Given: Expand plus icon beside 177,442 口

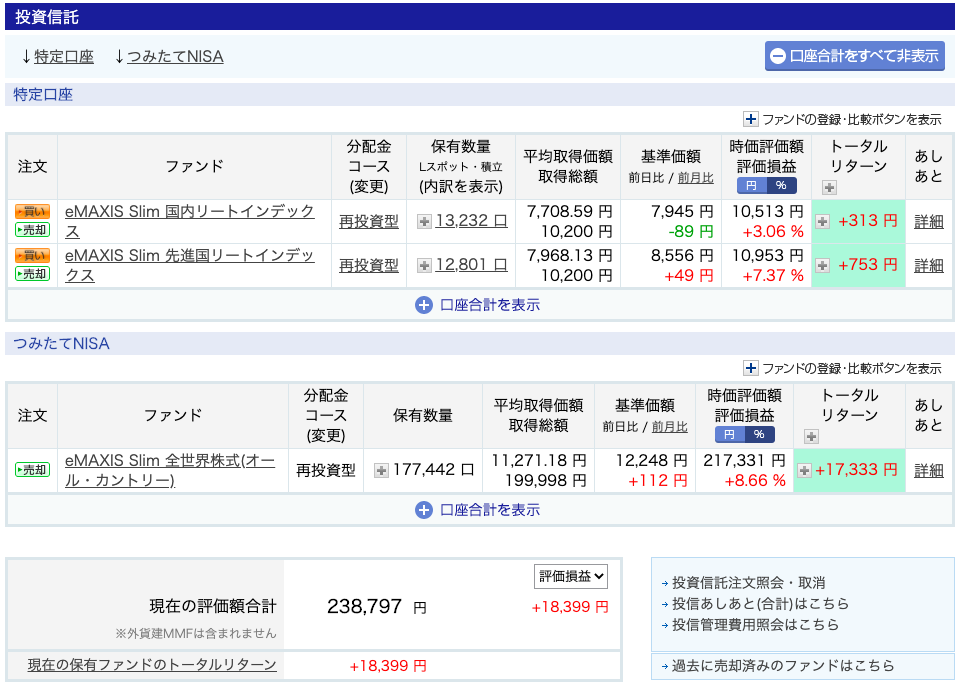Looking at the screenshot, I should [381, 470].
